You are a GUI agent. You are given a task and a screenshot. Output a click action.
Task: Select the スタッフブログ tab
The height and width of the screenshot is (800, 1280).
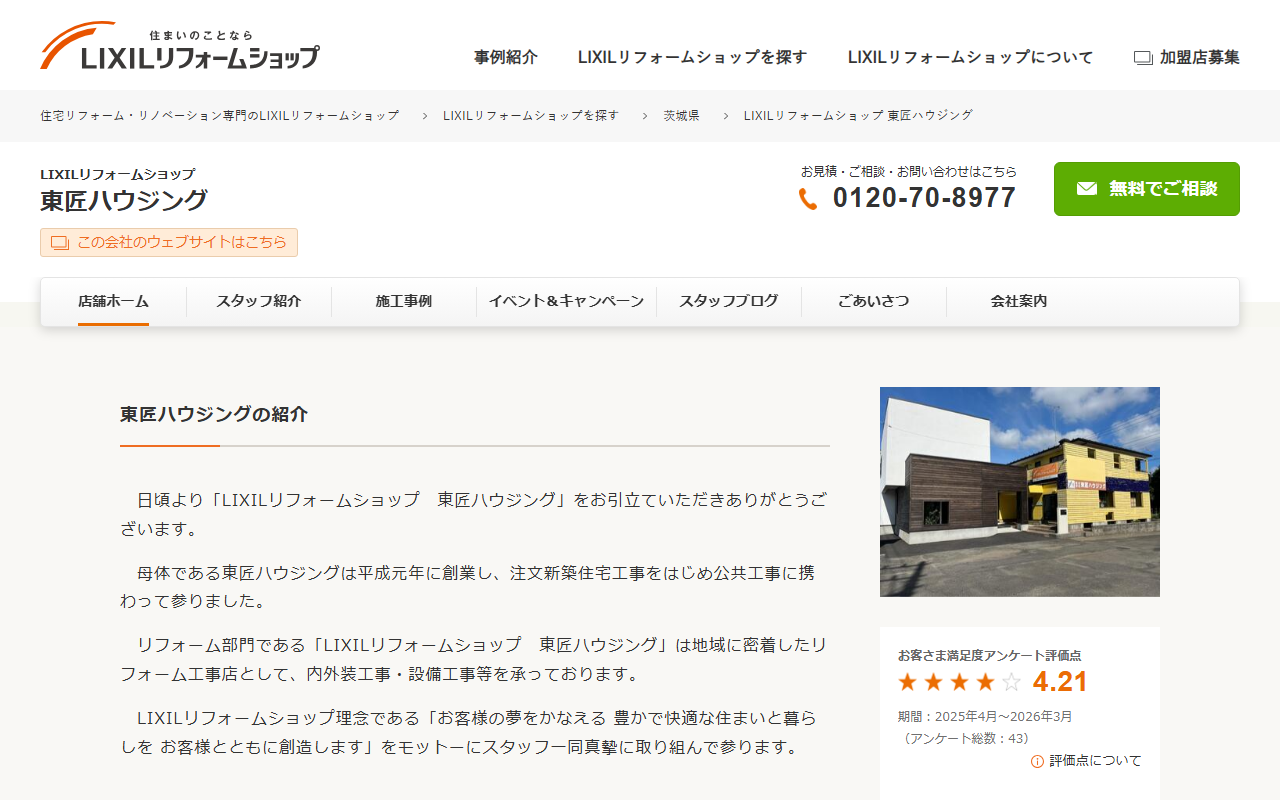729,301
